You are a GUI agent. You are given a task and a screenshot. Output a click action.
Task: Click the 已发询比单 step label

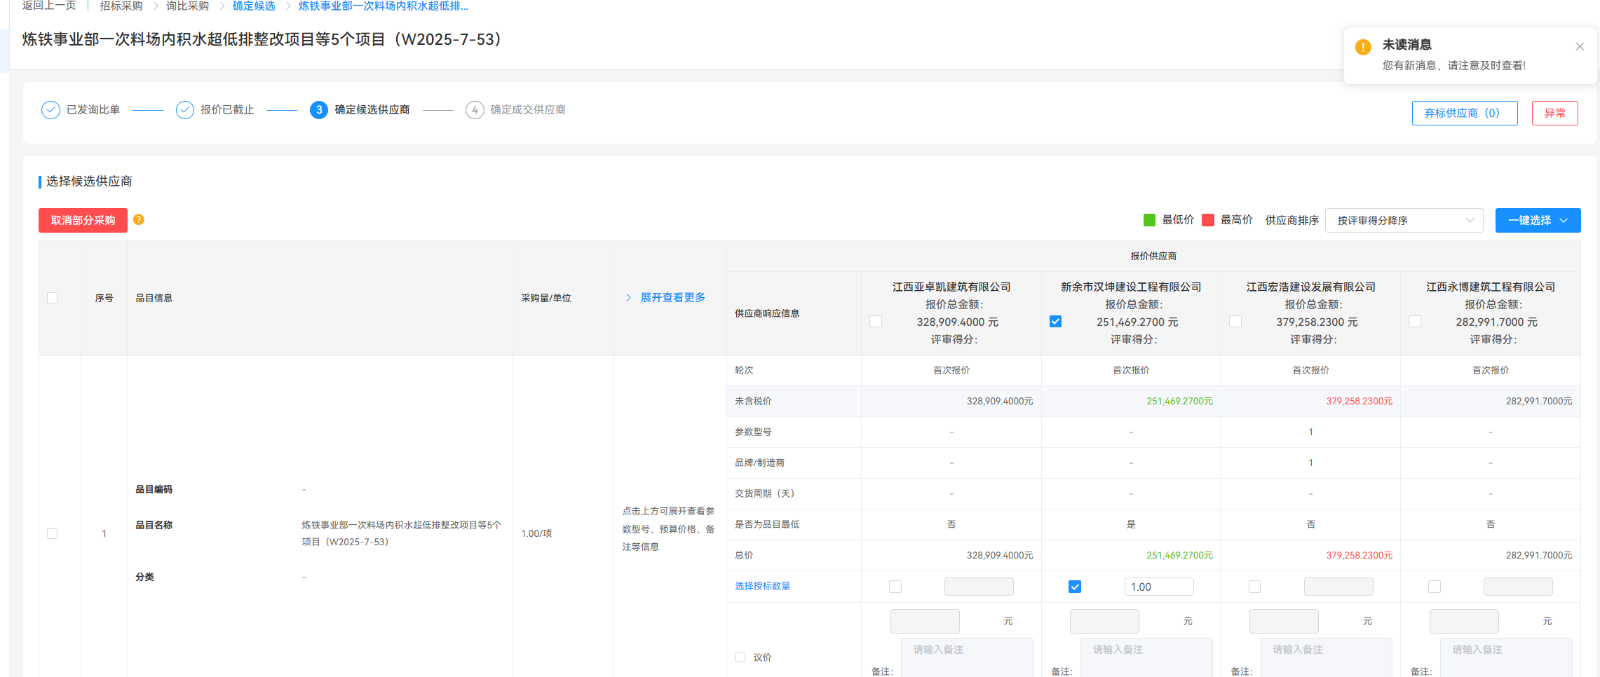point(93,110)
